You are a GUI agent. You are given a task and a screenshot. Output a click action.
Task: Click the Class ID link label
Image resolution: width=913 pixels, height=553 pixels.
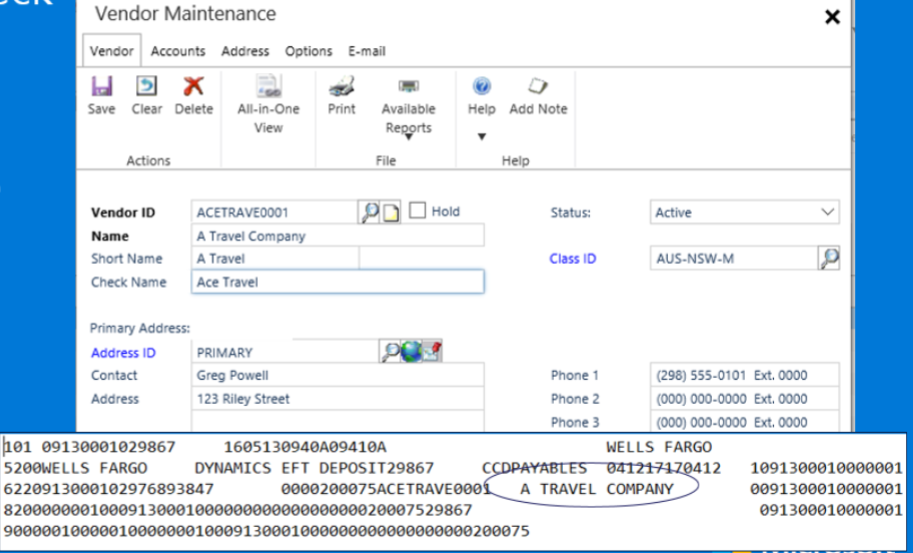pos(573,259)
